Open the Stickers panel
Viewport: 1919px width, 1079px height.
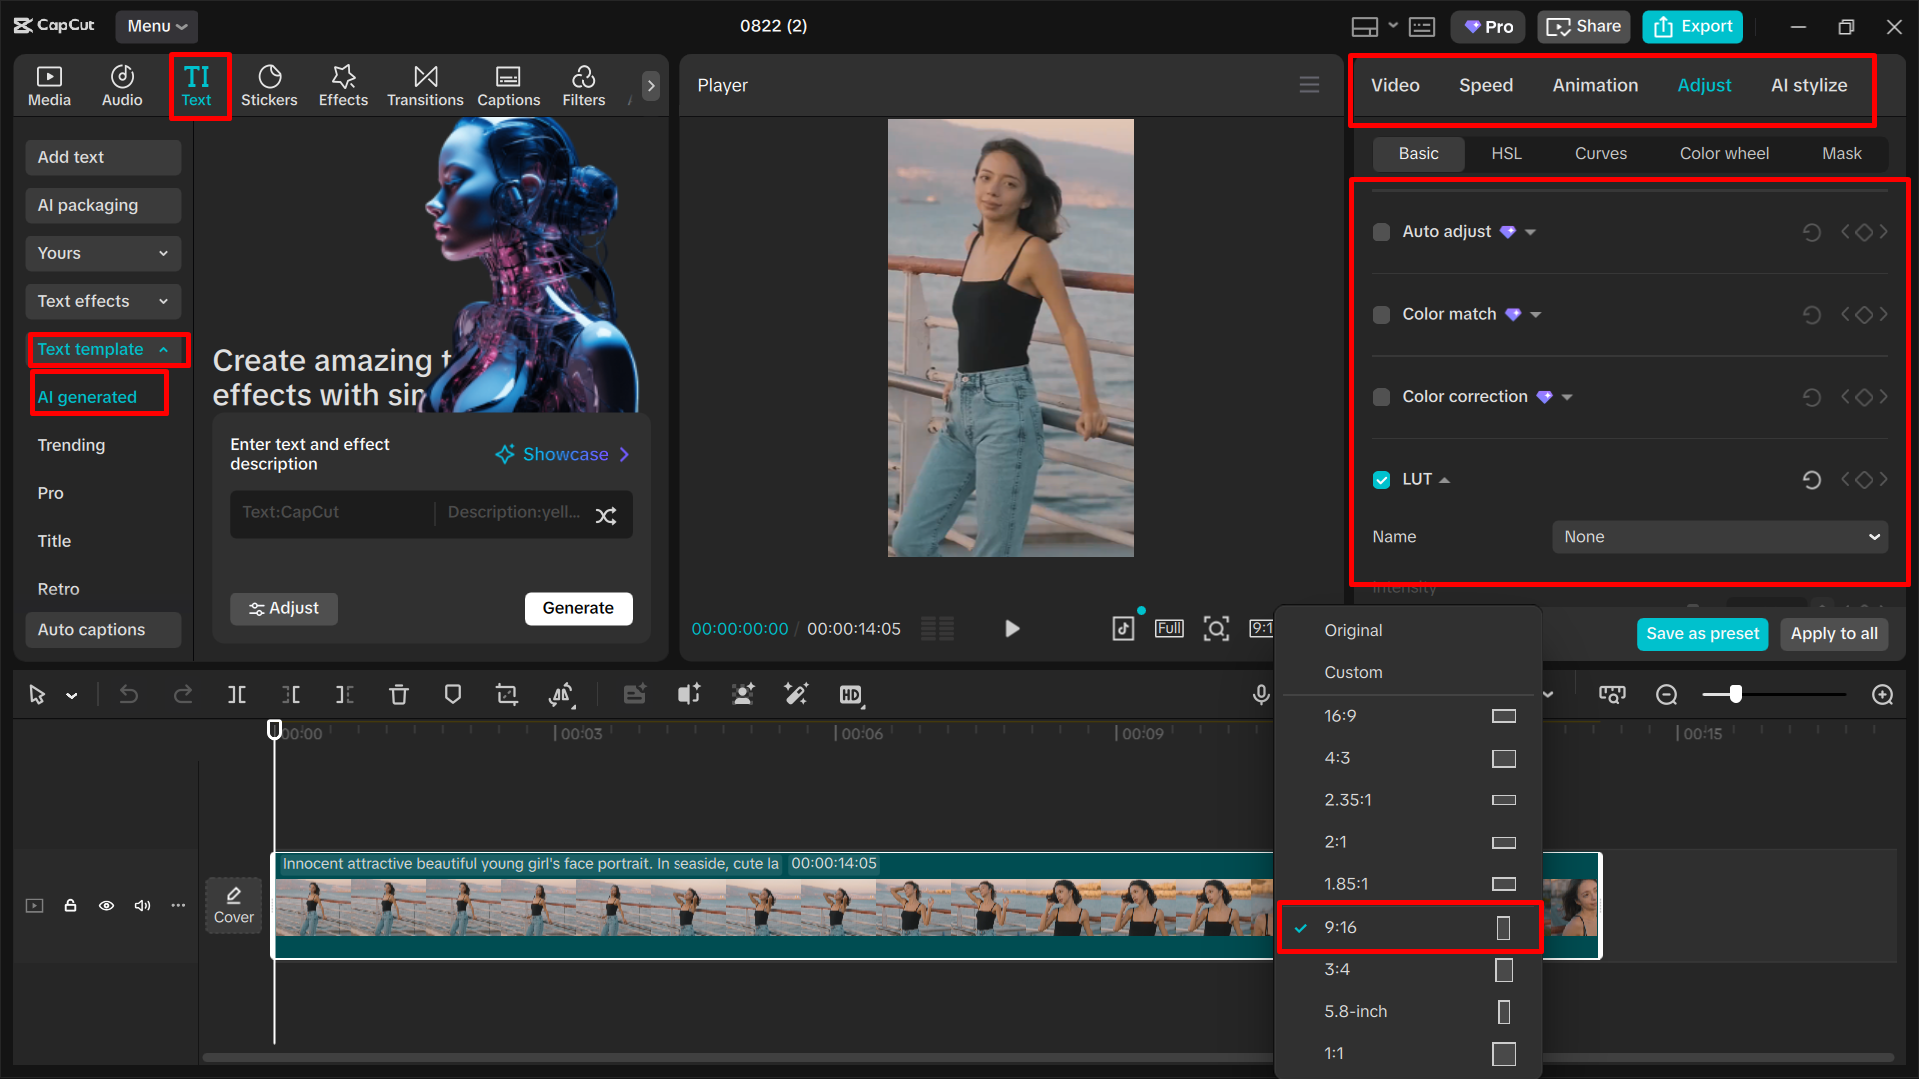pyautogui.click(x=269, y=85)
